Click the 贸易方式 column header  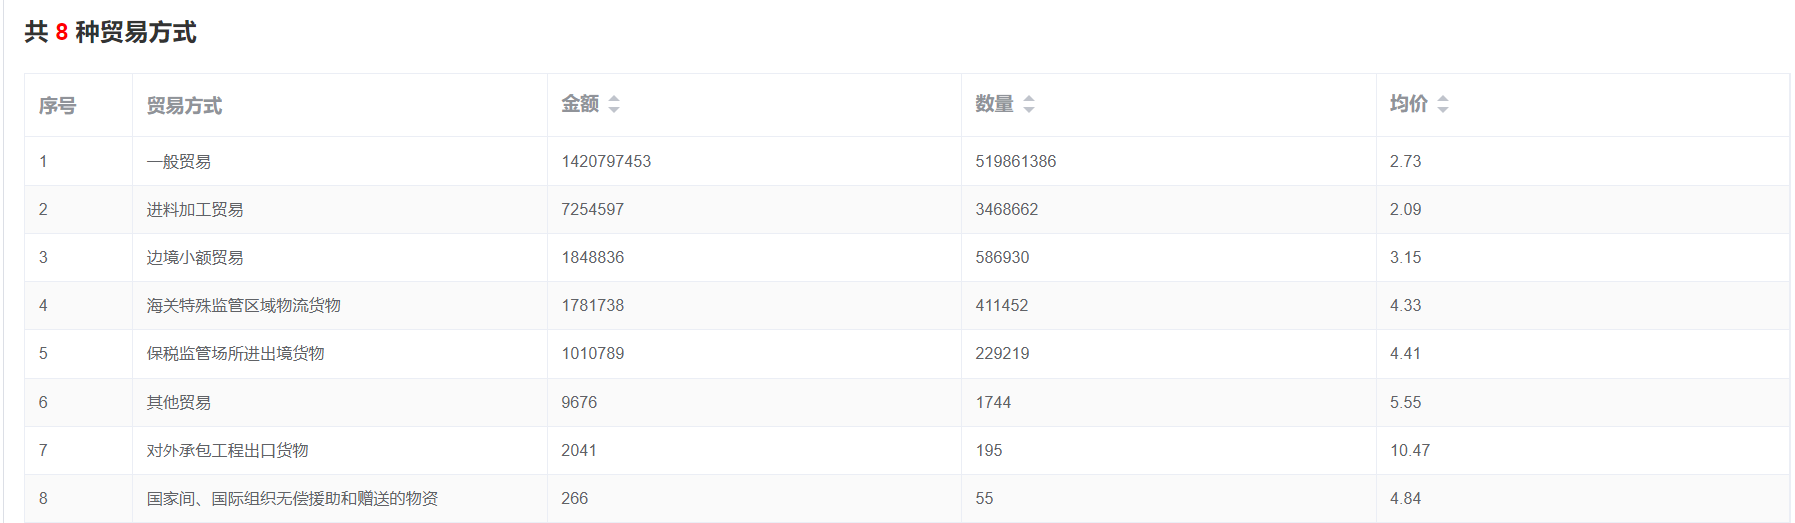point(184,105)
